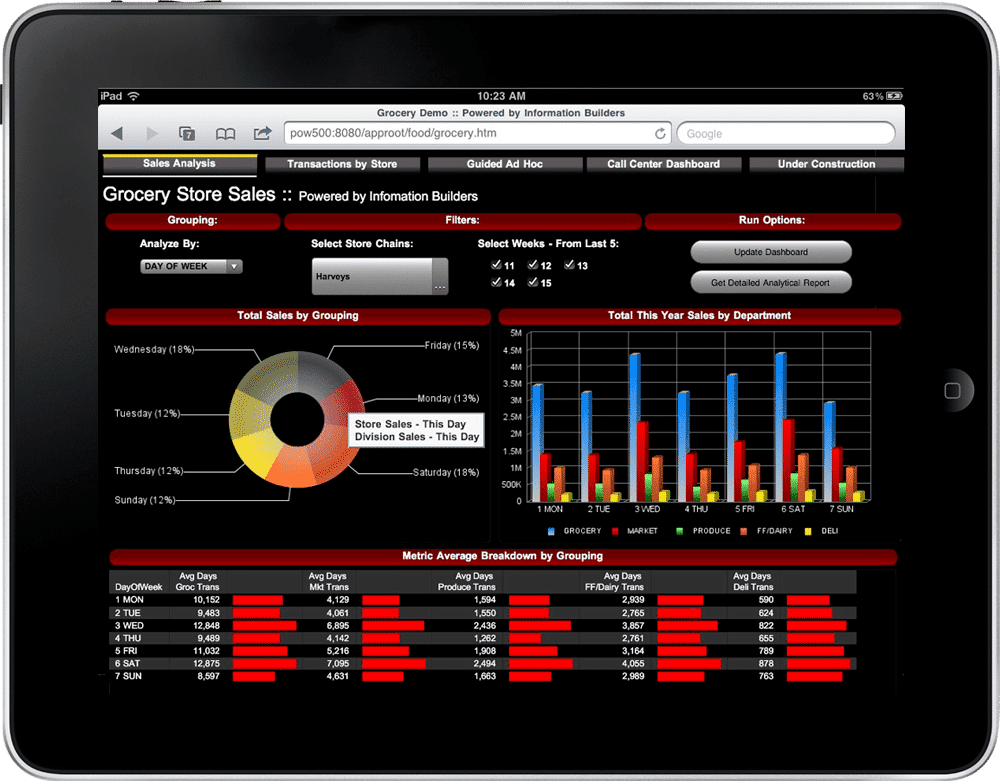
Task: Open the browser tabs pages icon
Action: click(x=187, y=133)
